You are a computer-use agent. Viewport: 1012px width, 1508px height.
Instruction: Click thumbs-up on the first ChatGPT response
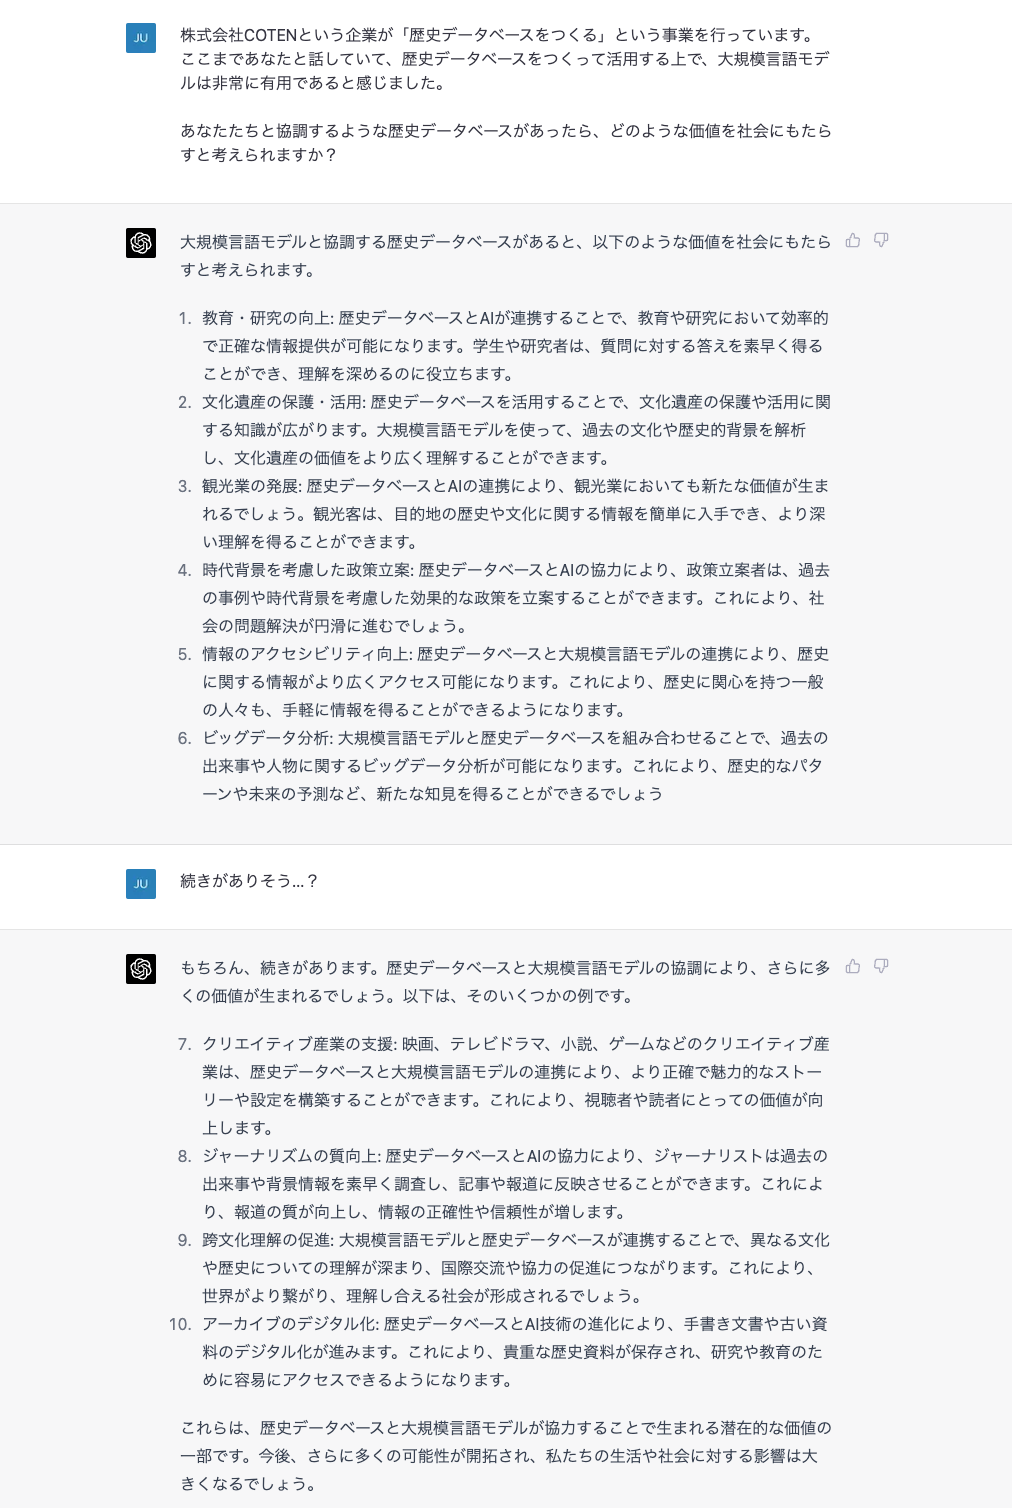point(853,240)
